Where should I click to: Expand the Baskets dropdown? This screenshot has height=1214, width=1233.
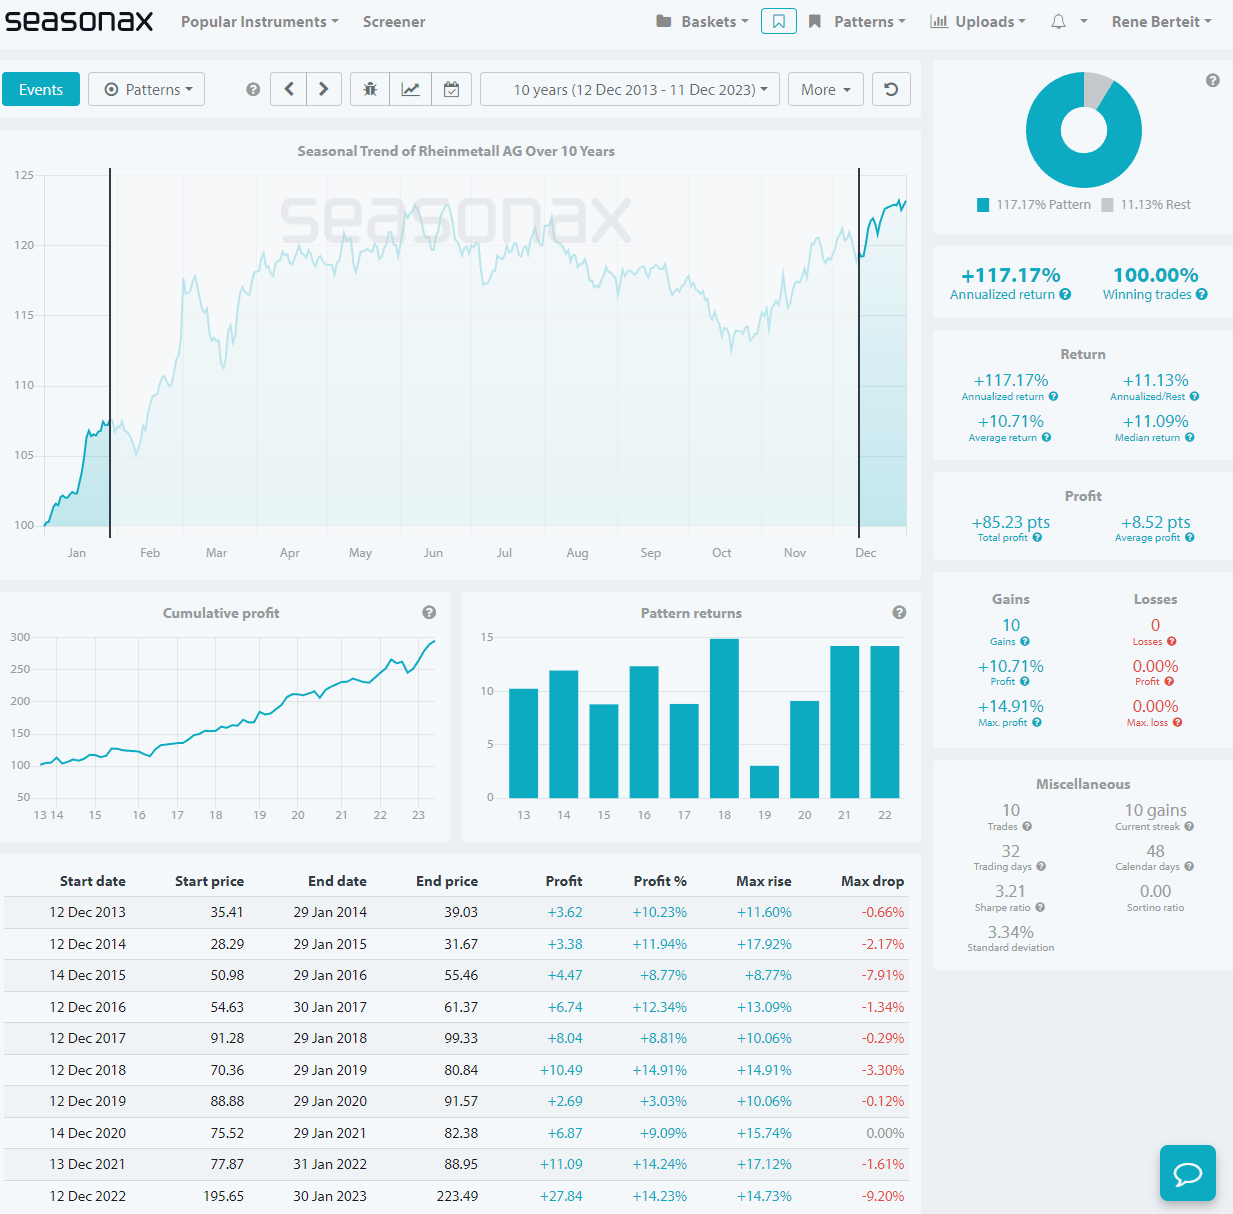tap(702, 21)
